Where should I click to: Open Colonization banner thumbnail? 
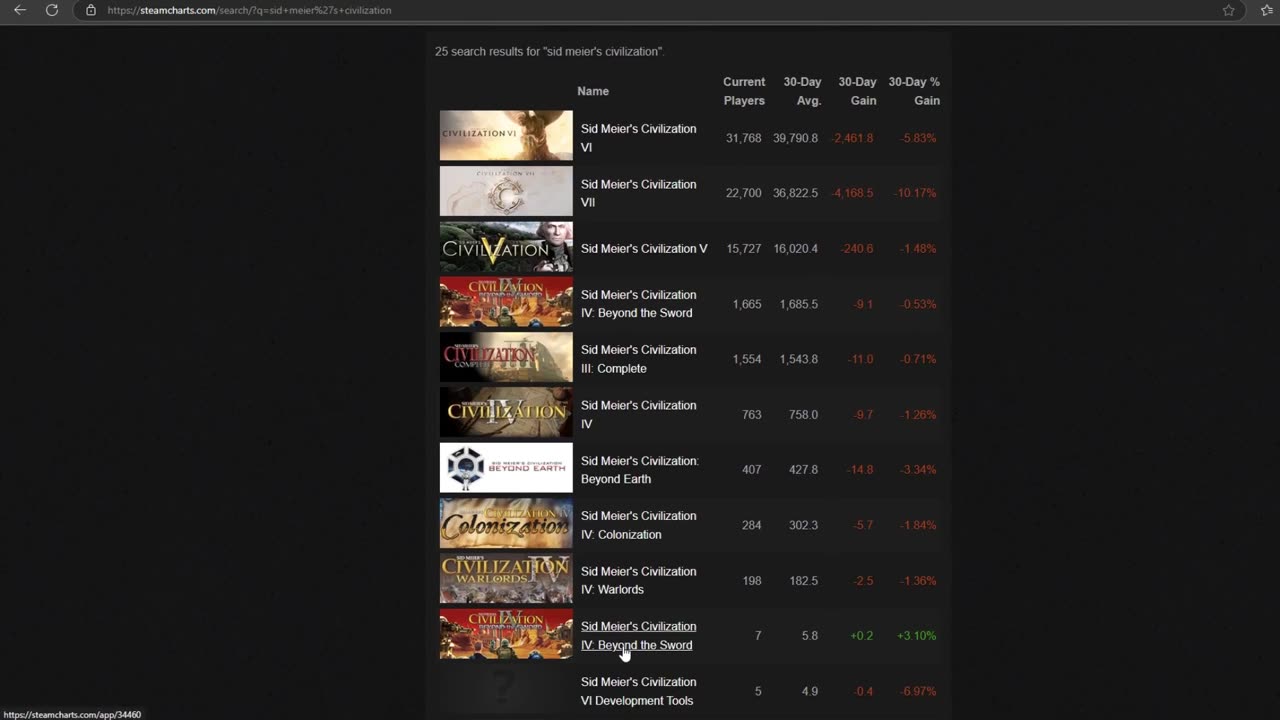pos(506,523)
